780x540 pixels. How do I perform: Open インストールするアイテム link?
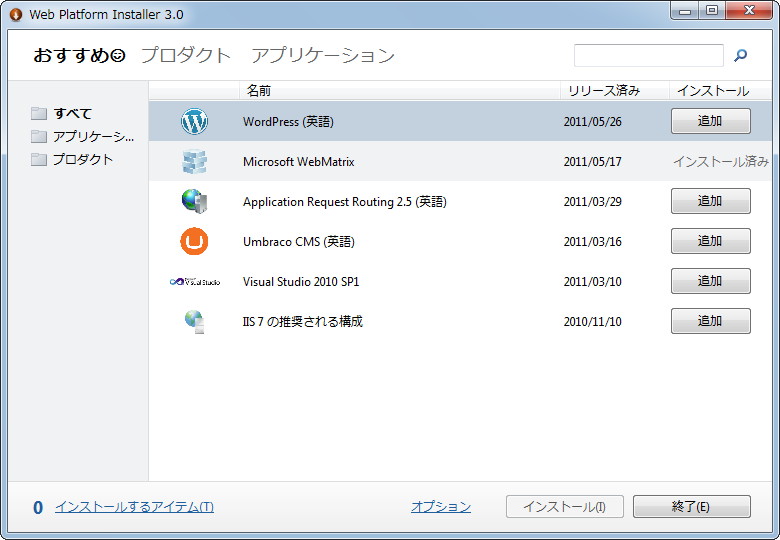[x=134, y=507]
